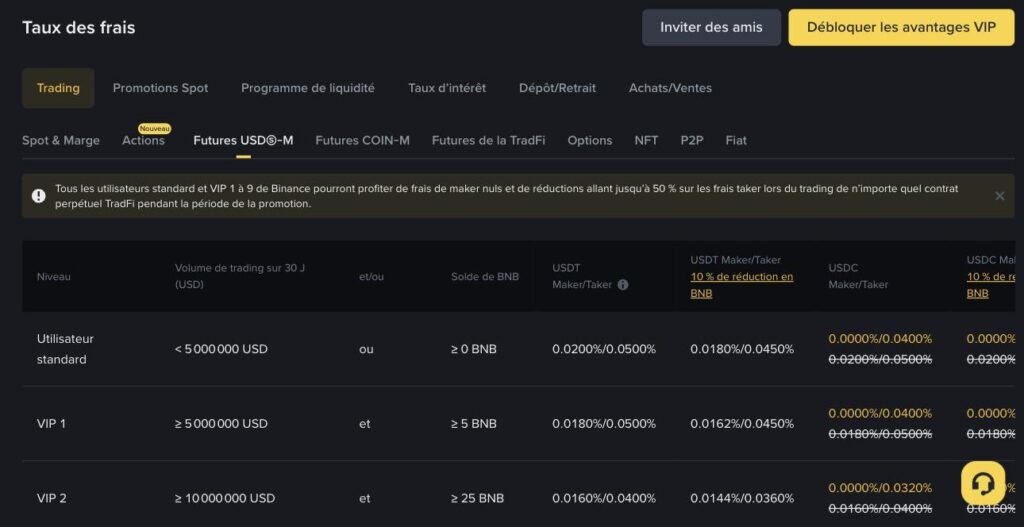Click the 0.0162%/0.0450% VIP 1 fee cell
The height and width of the screenshot is (527, 1024).
(x=742, y=424)
